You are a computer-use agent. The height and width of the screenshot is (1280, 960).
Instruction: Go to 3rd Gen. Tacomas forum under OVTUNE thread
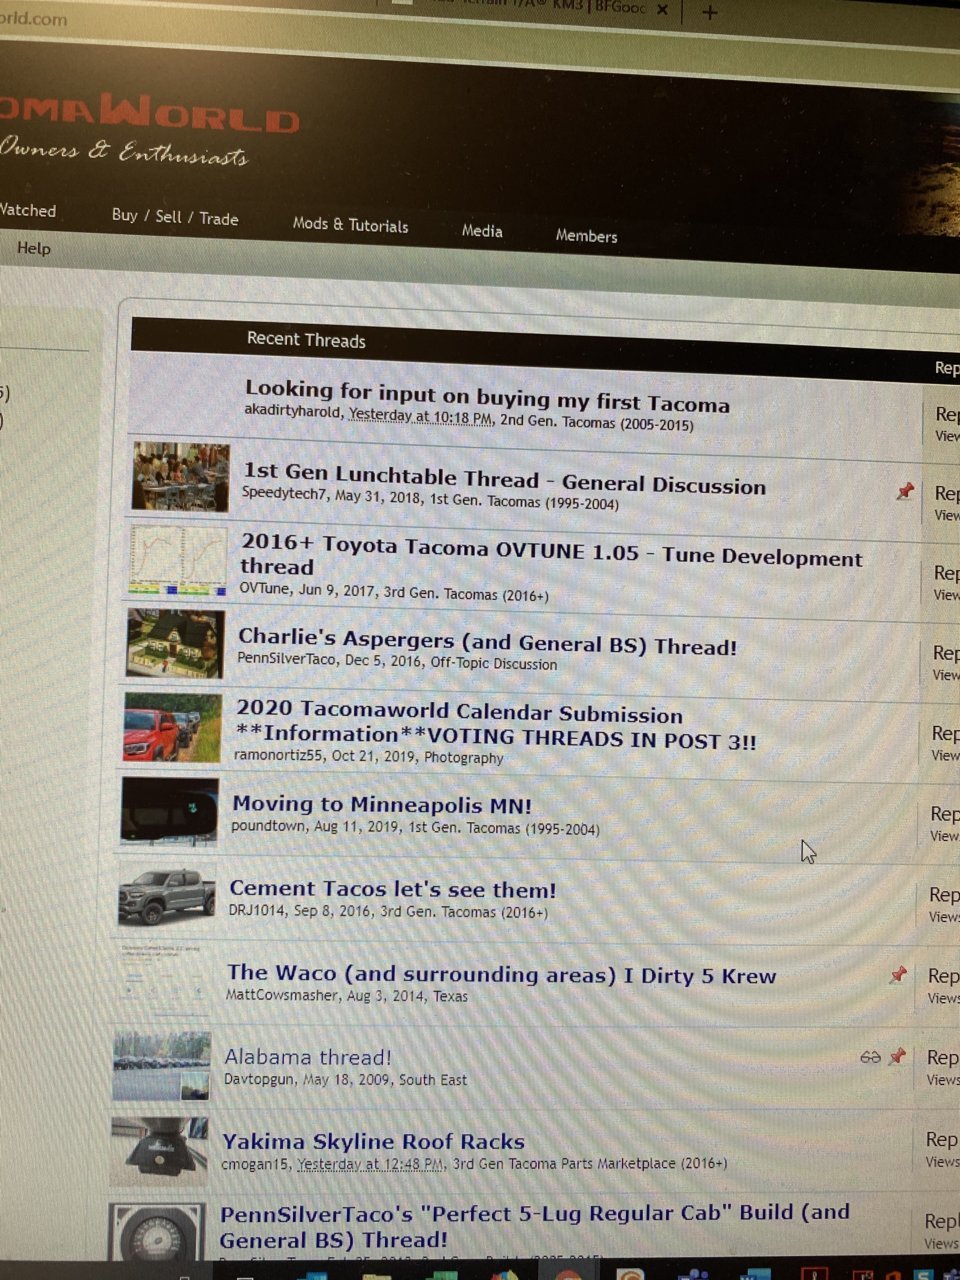(x=467, y=593)
